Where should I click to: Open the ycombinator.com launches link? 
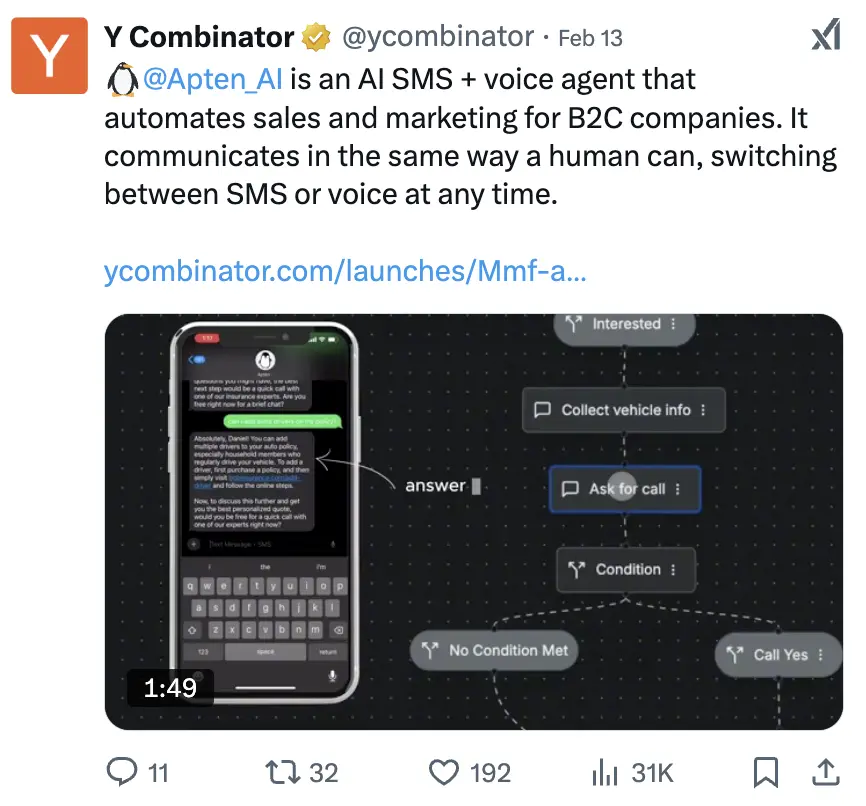click(345, 271)
